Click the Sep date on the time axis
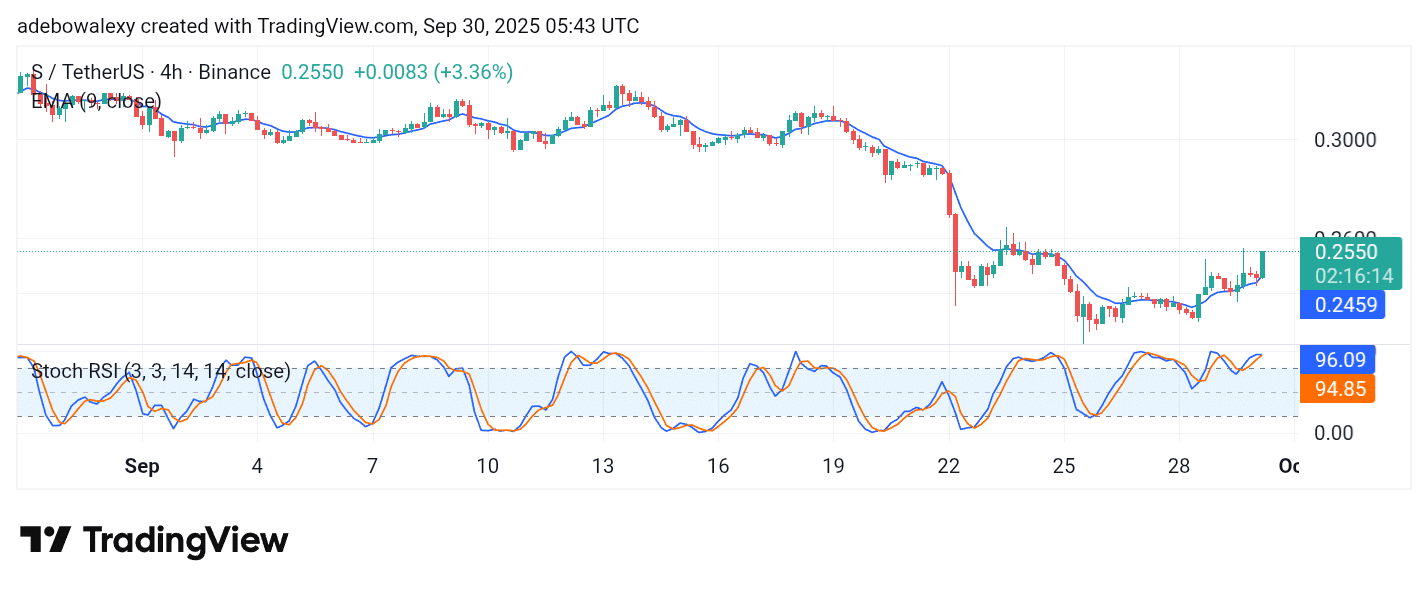 [x=142, y=467]
